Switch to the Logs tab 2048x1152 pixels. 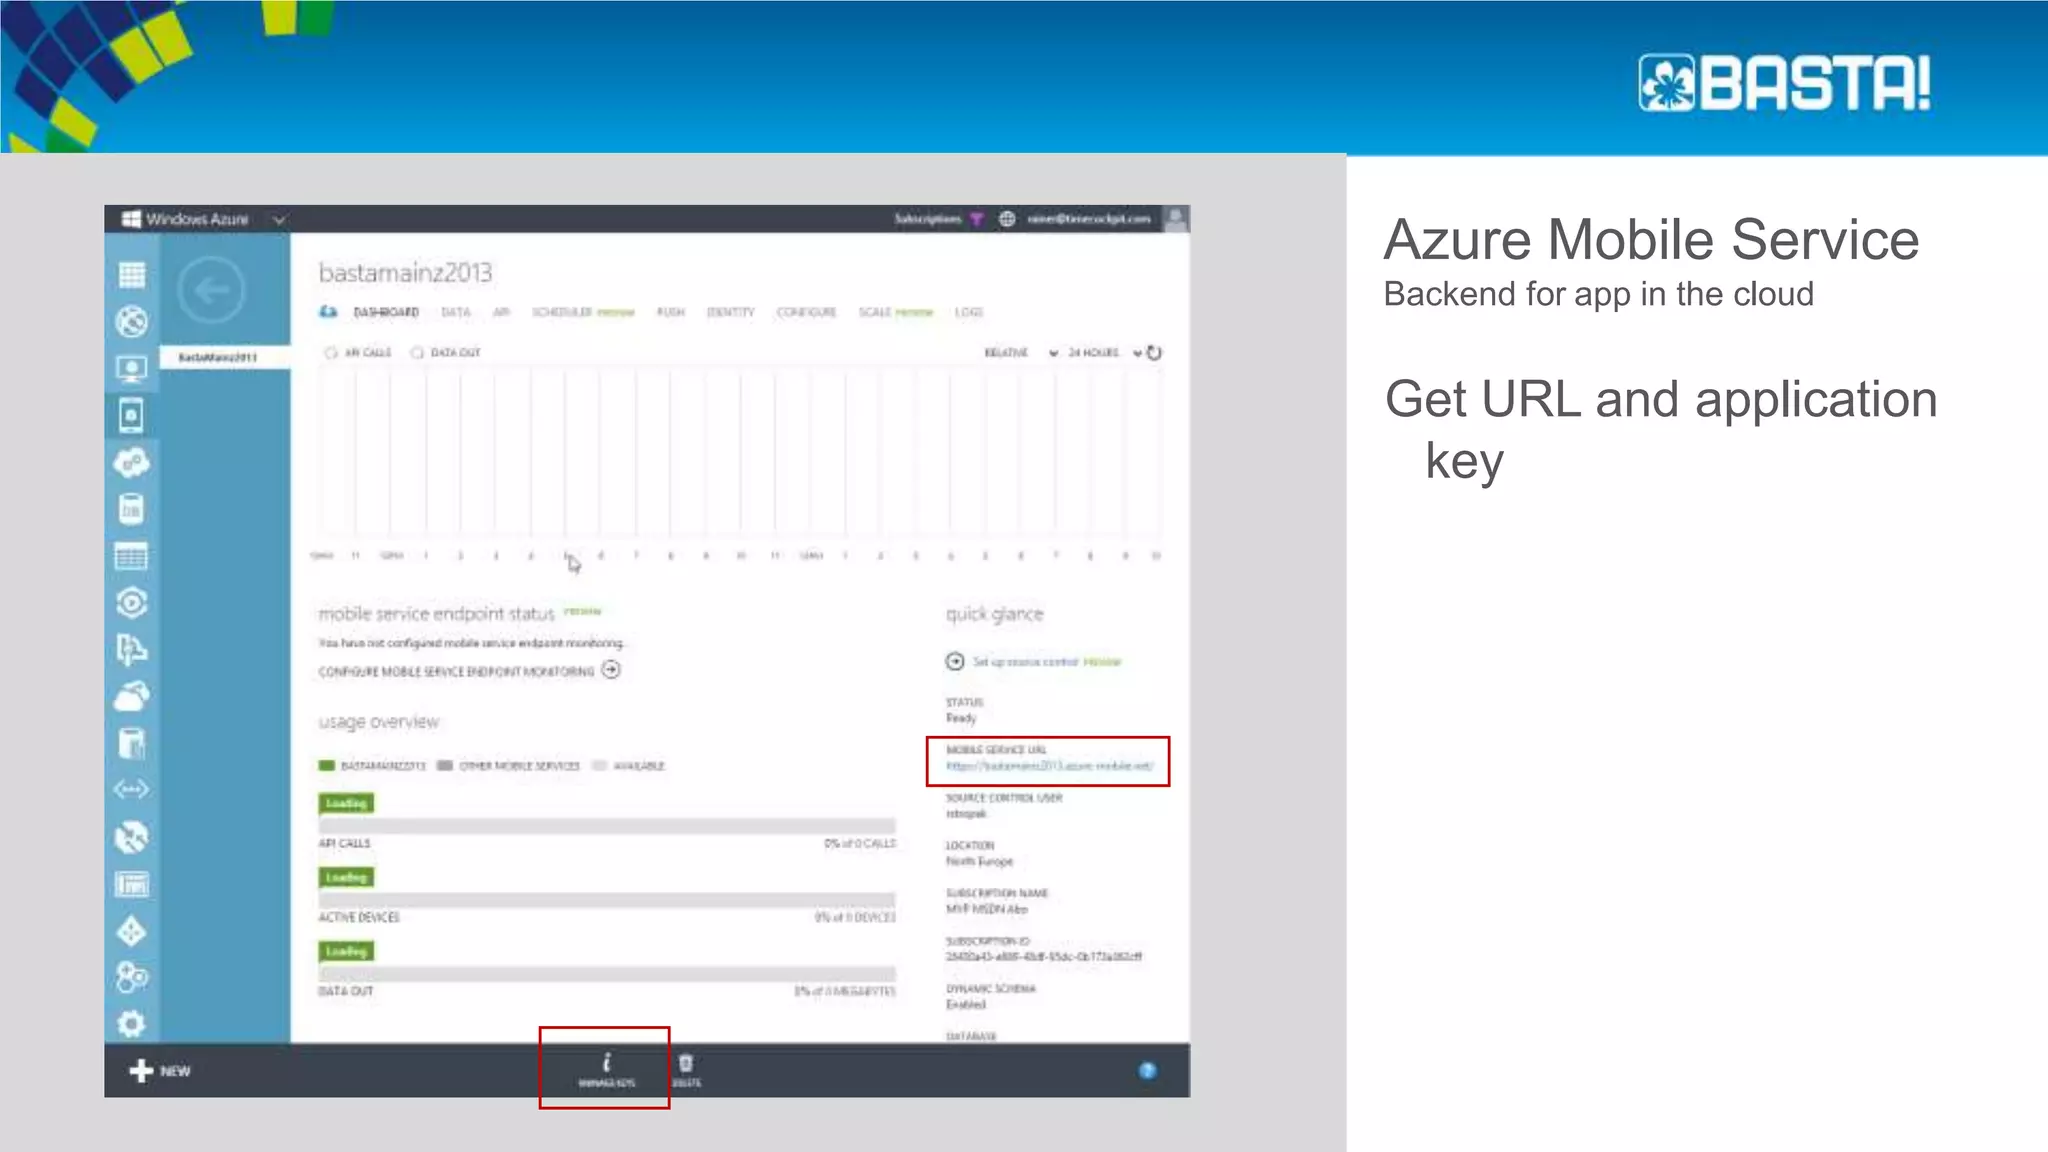[x=969, y=312]
